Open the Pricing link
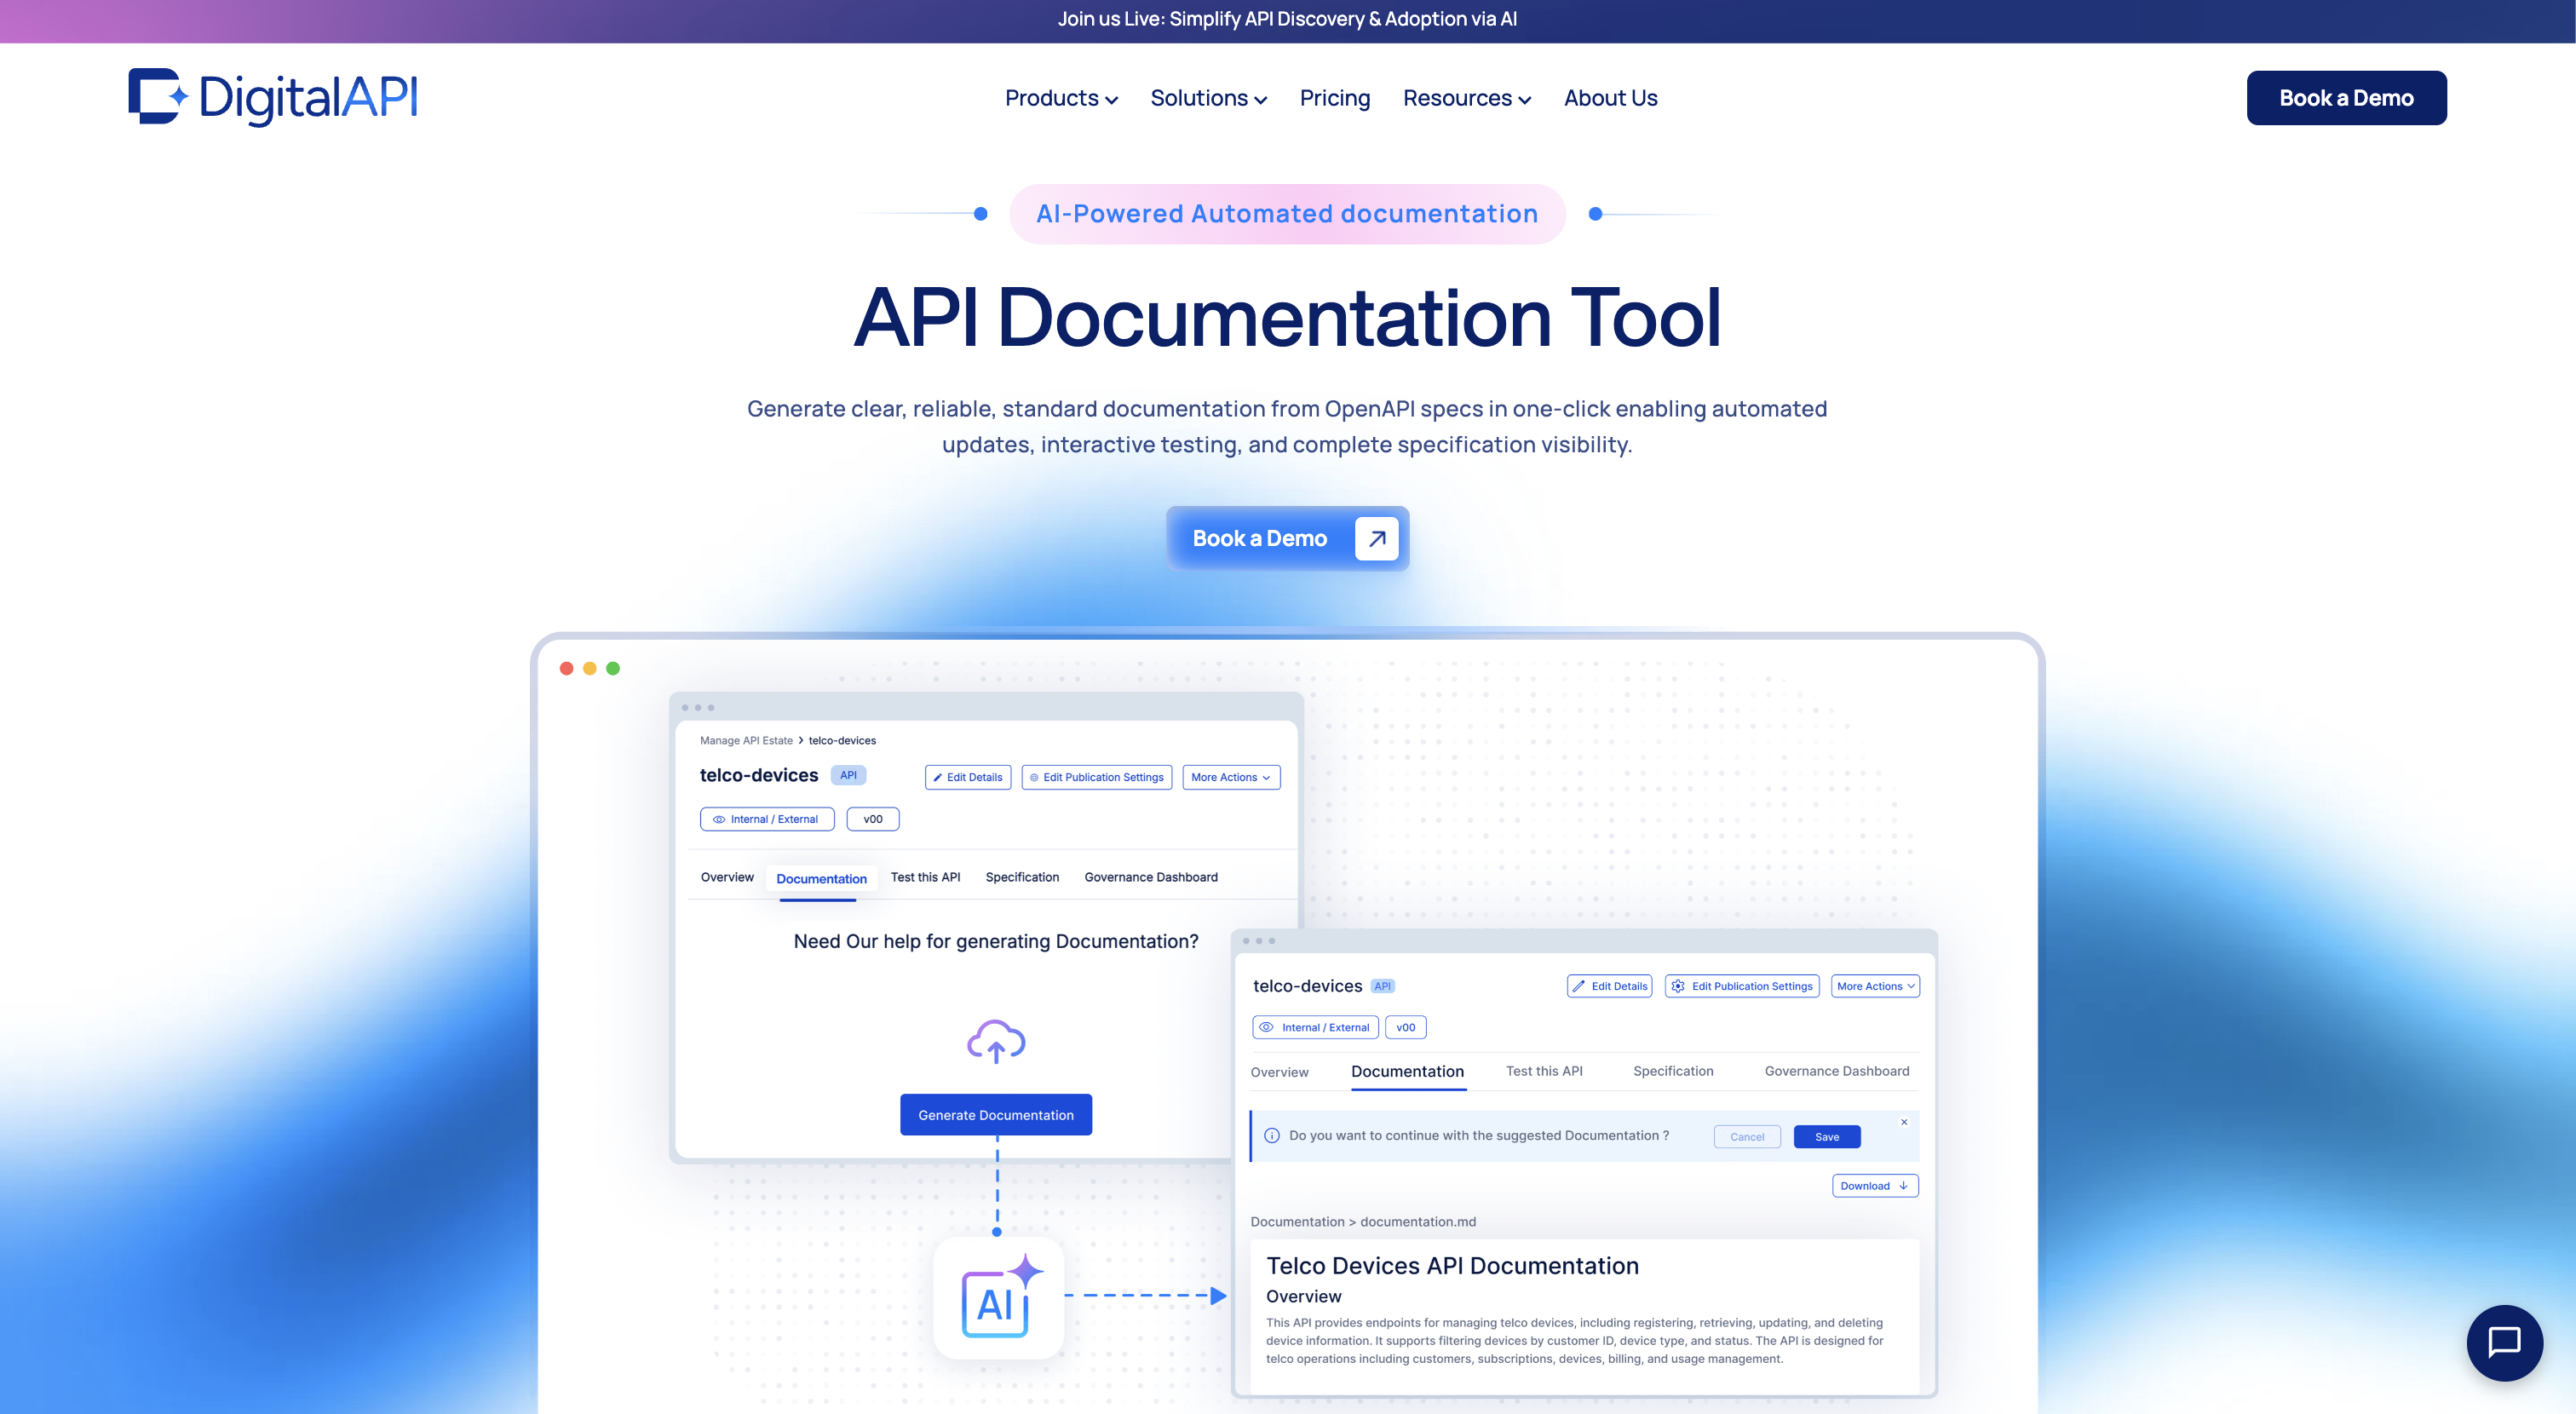Image resolution: width=2576 pixels, height=1414 pixels. 1334,98
